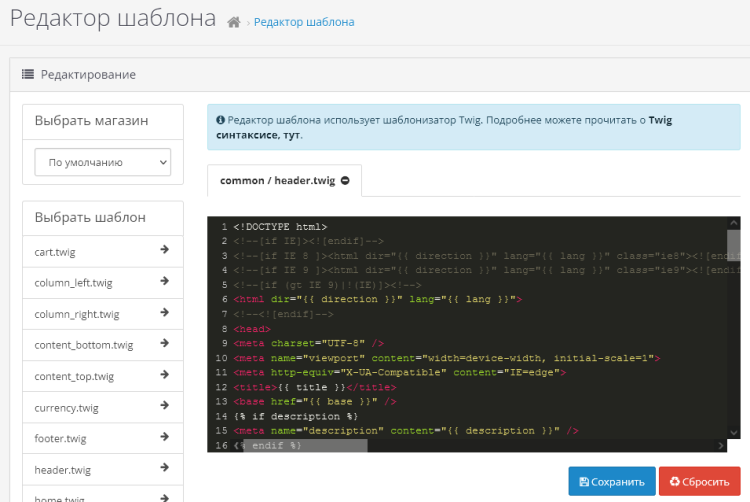The width and height of the screenshot is (750, 502).
Task: Click the home icon in breadcrumb
Action: pyautogui.click(x=234, y=22)
